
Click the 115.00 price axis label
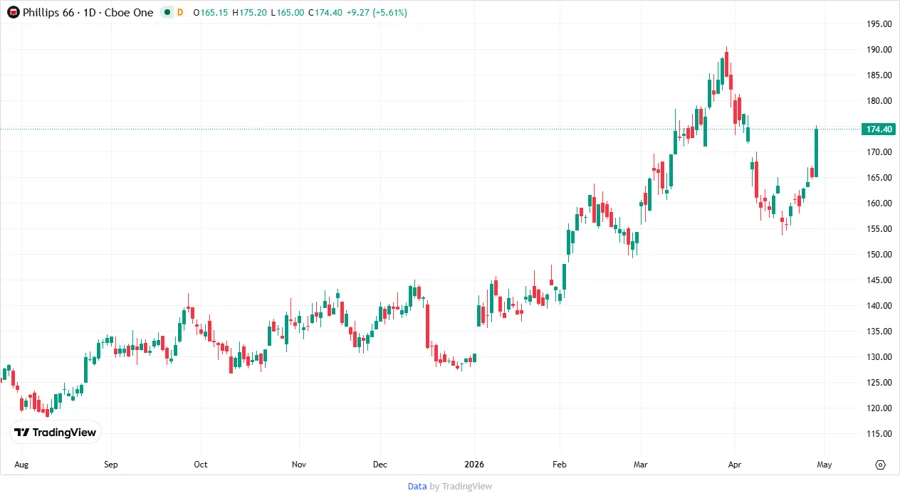point(879,433)
